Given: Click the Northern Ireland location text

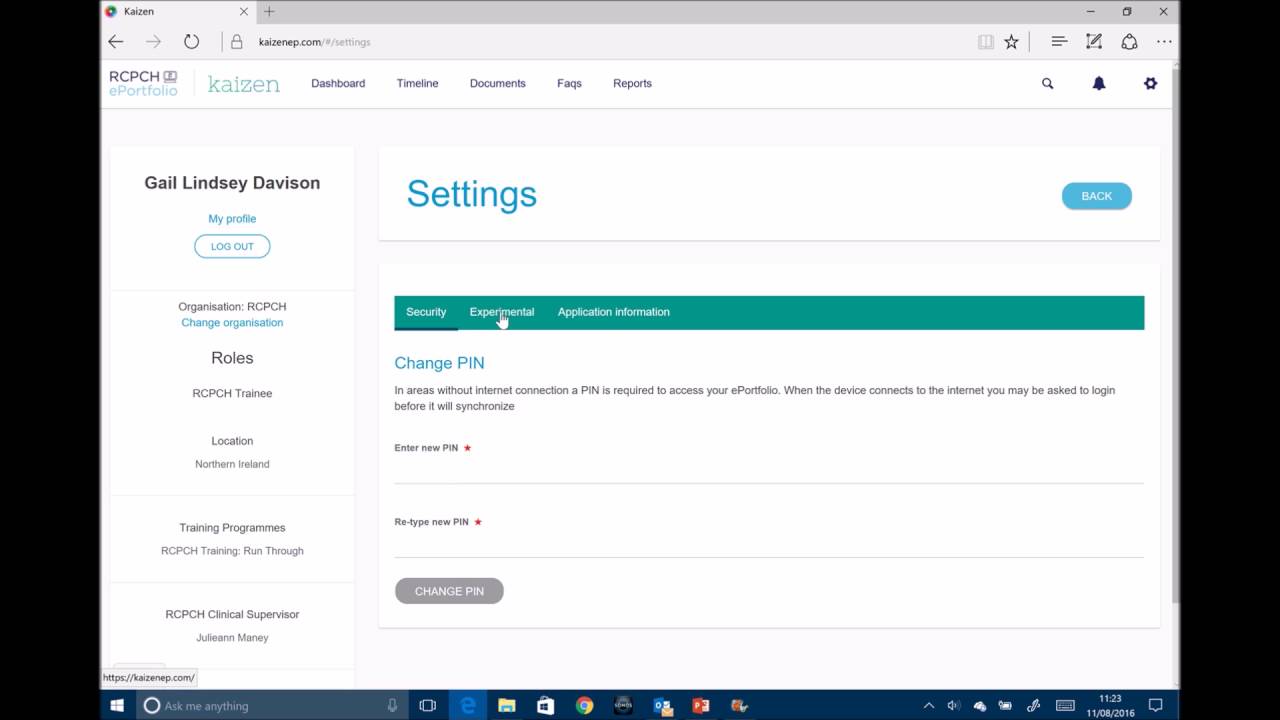Looking at the screenshot, I should pos(232,464).
